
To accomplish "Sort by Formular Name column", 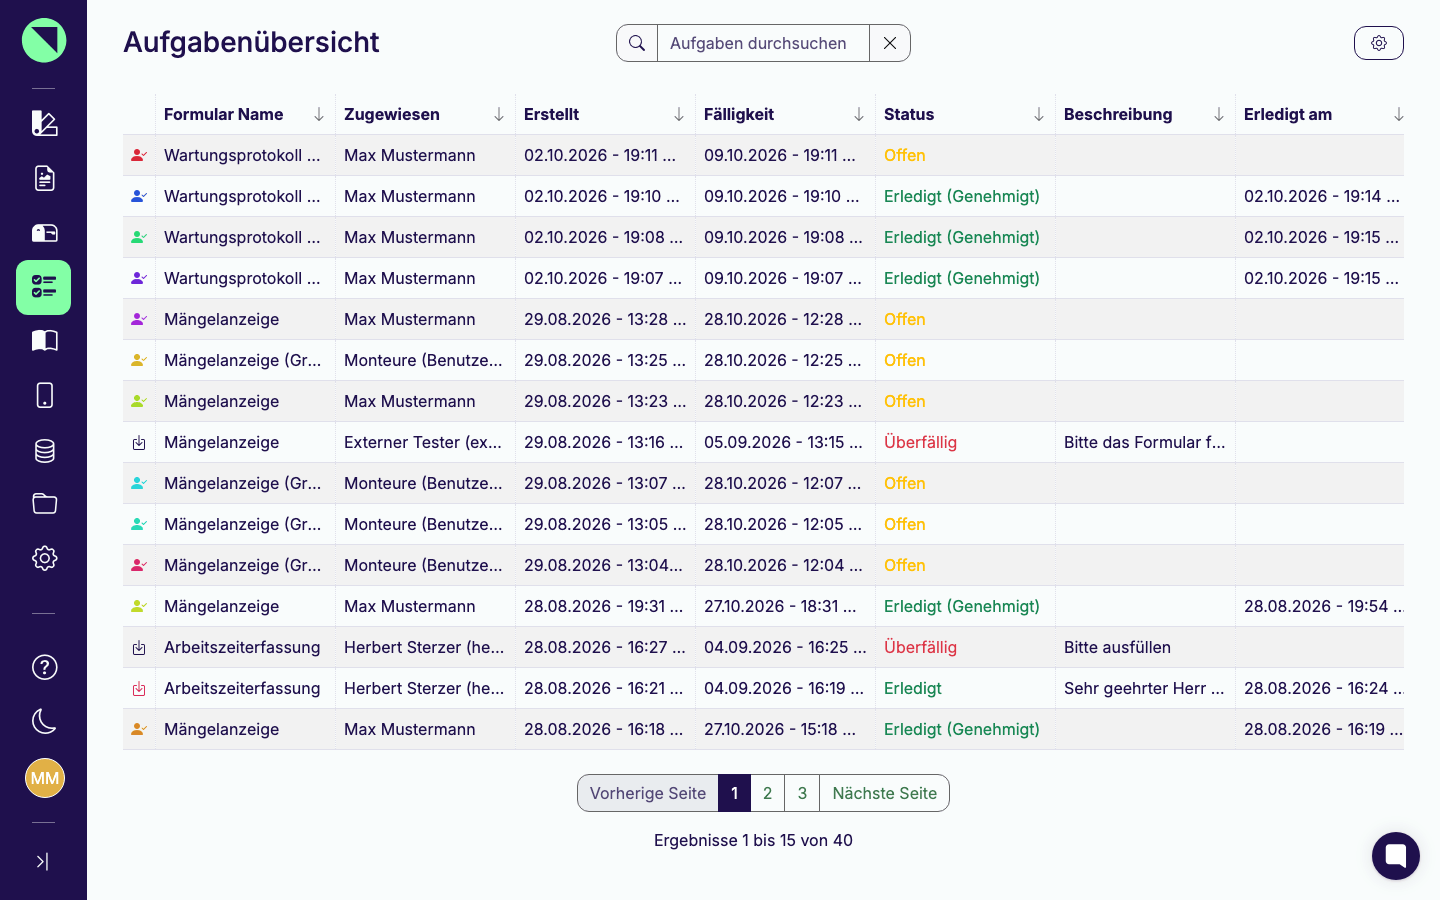I will [x=319, y=114].
